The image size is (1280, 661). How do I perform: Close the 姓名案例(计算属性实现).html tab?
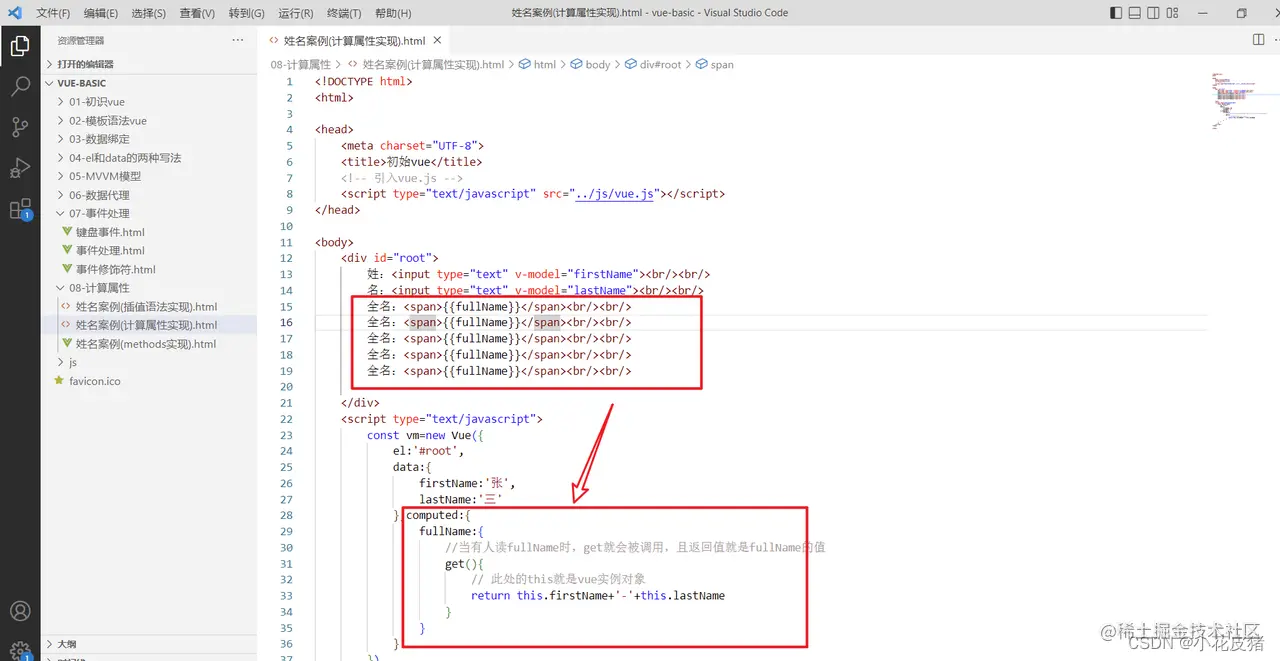[x=437, y=41]
